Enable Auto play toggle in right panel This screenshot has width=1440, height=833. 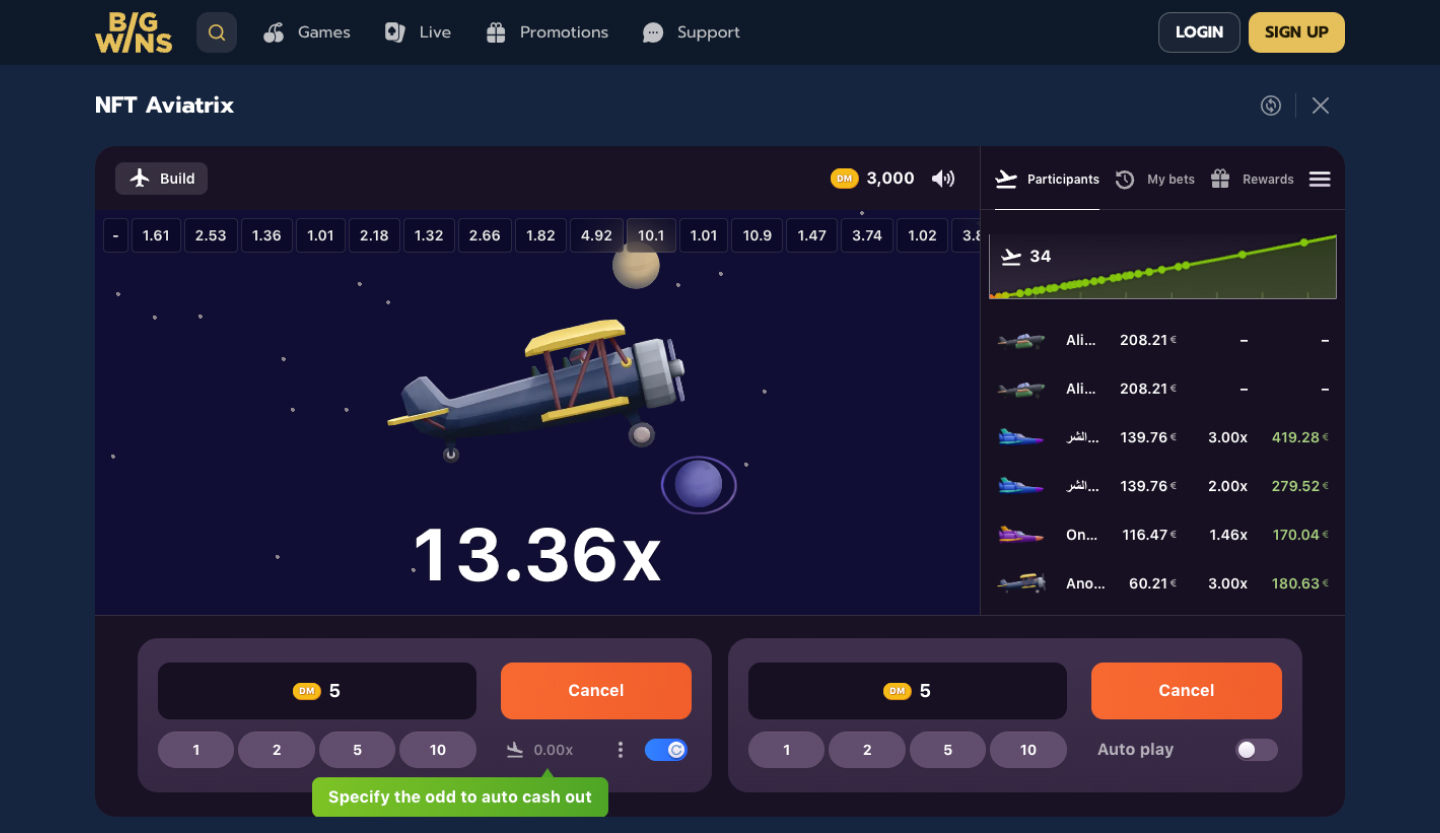(1255, 750)
